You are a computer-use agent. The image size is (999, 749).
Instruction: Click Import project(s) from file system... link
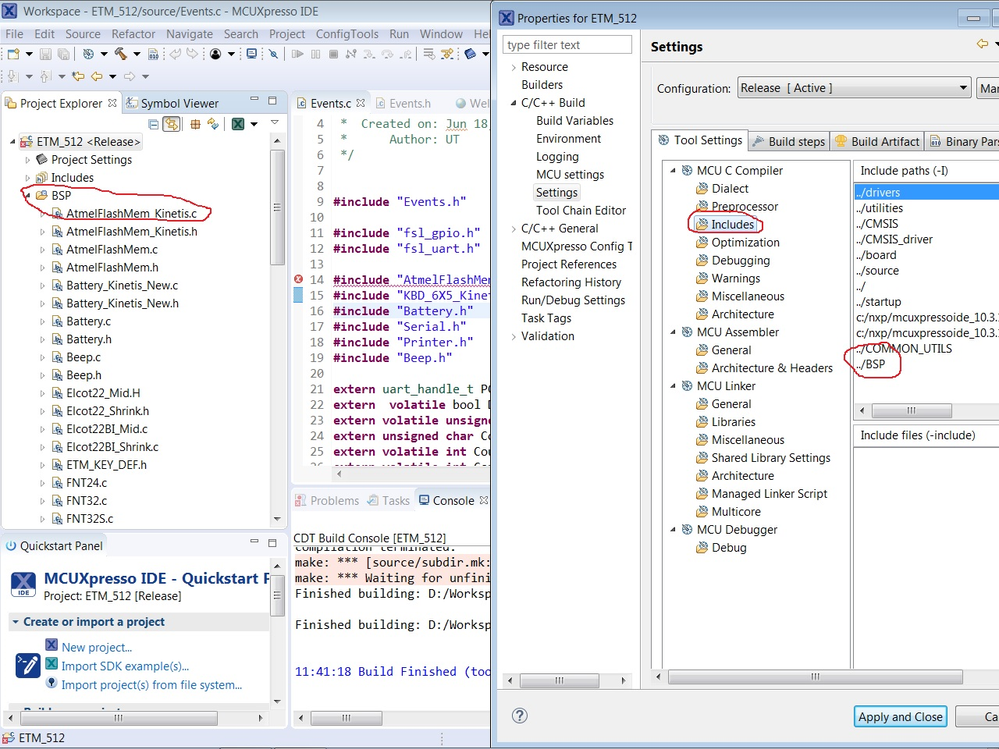152,685
